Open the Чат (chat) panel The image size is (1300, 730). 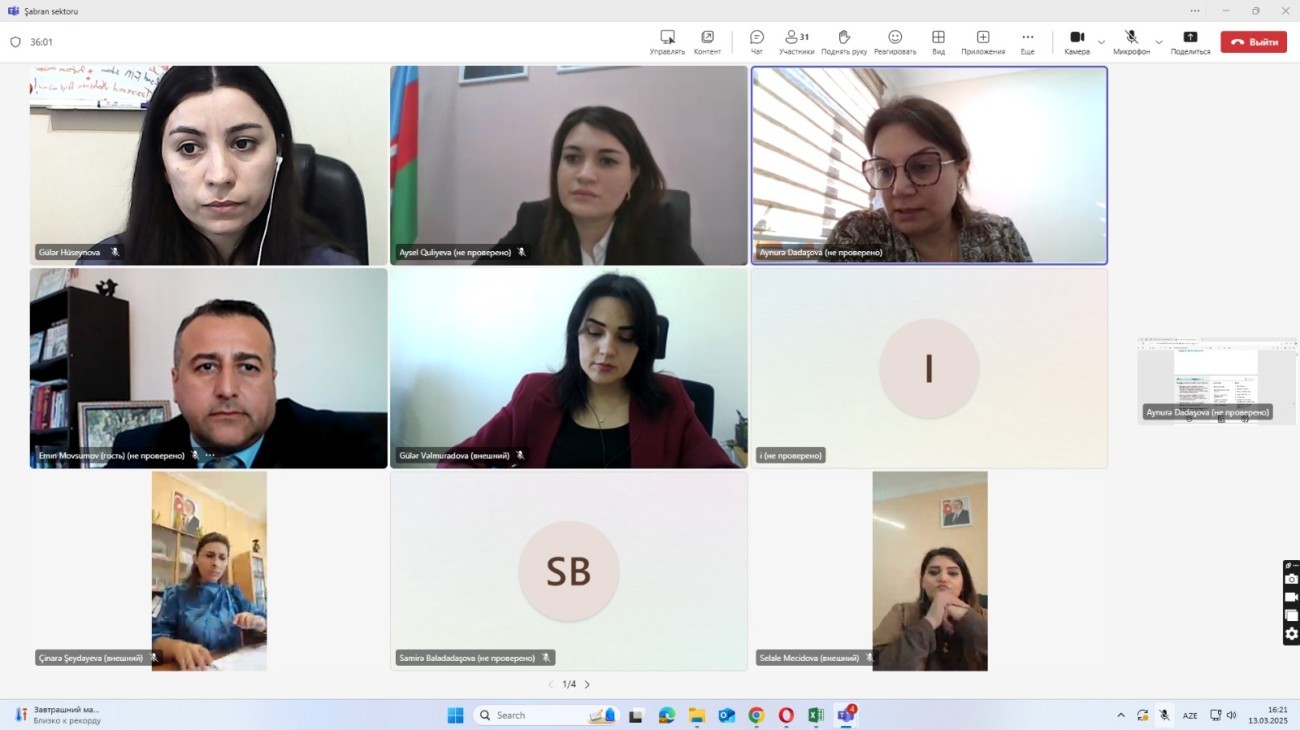coord(756,42)
